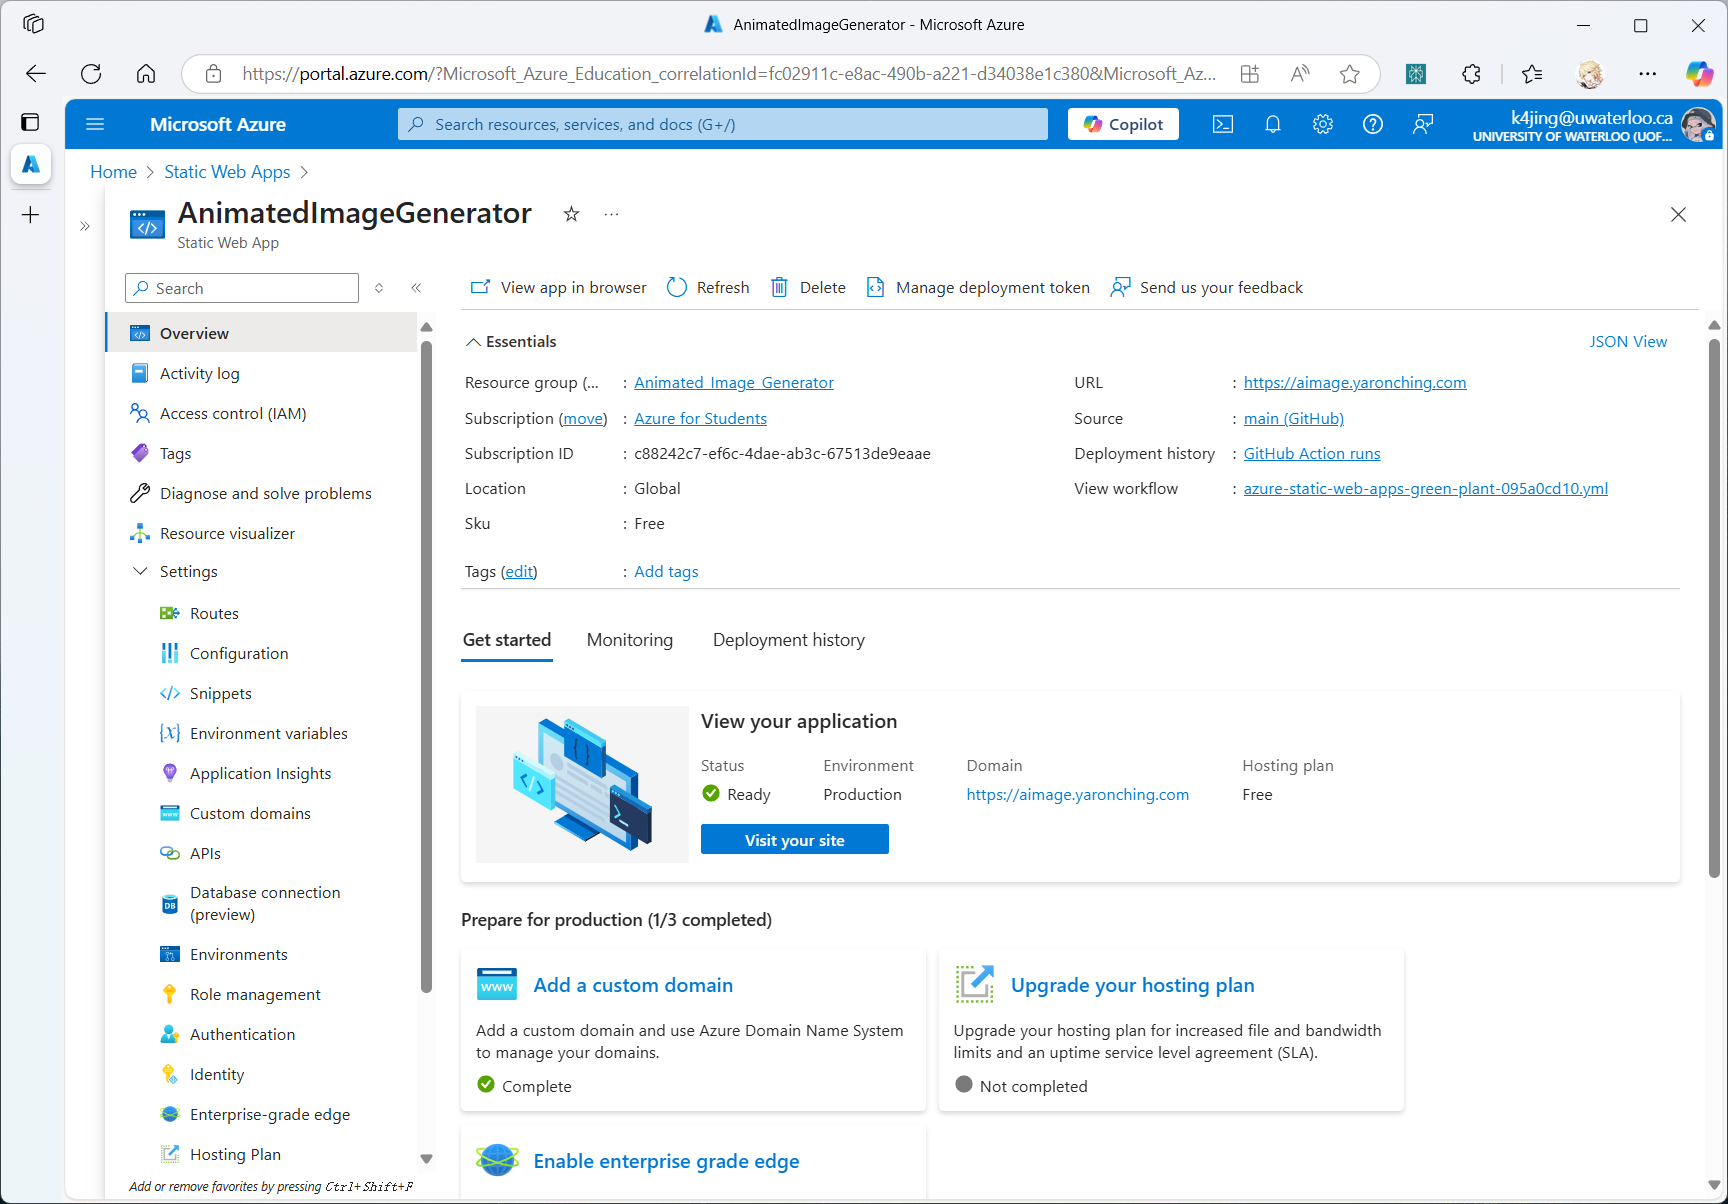Open the workflow yml file link
The height and width of the screenshot is (1204, 1728).
pos(1426,489)
